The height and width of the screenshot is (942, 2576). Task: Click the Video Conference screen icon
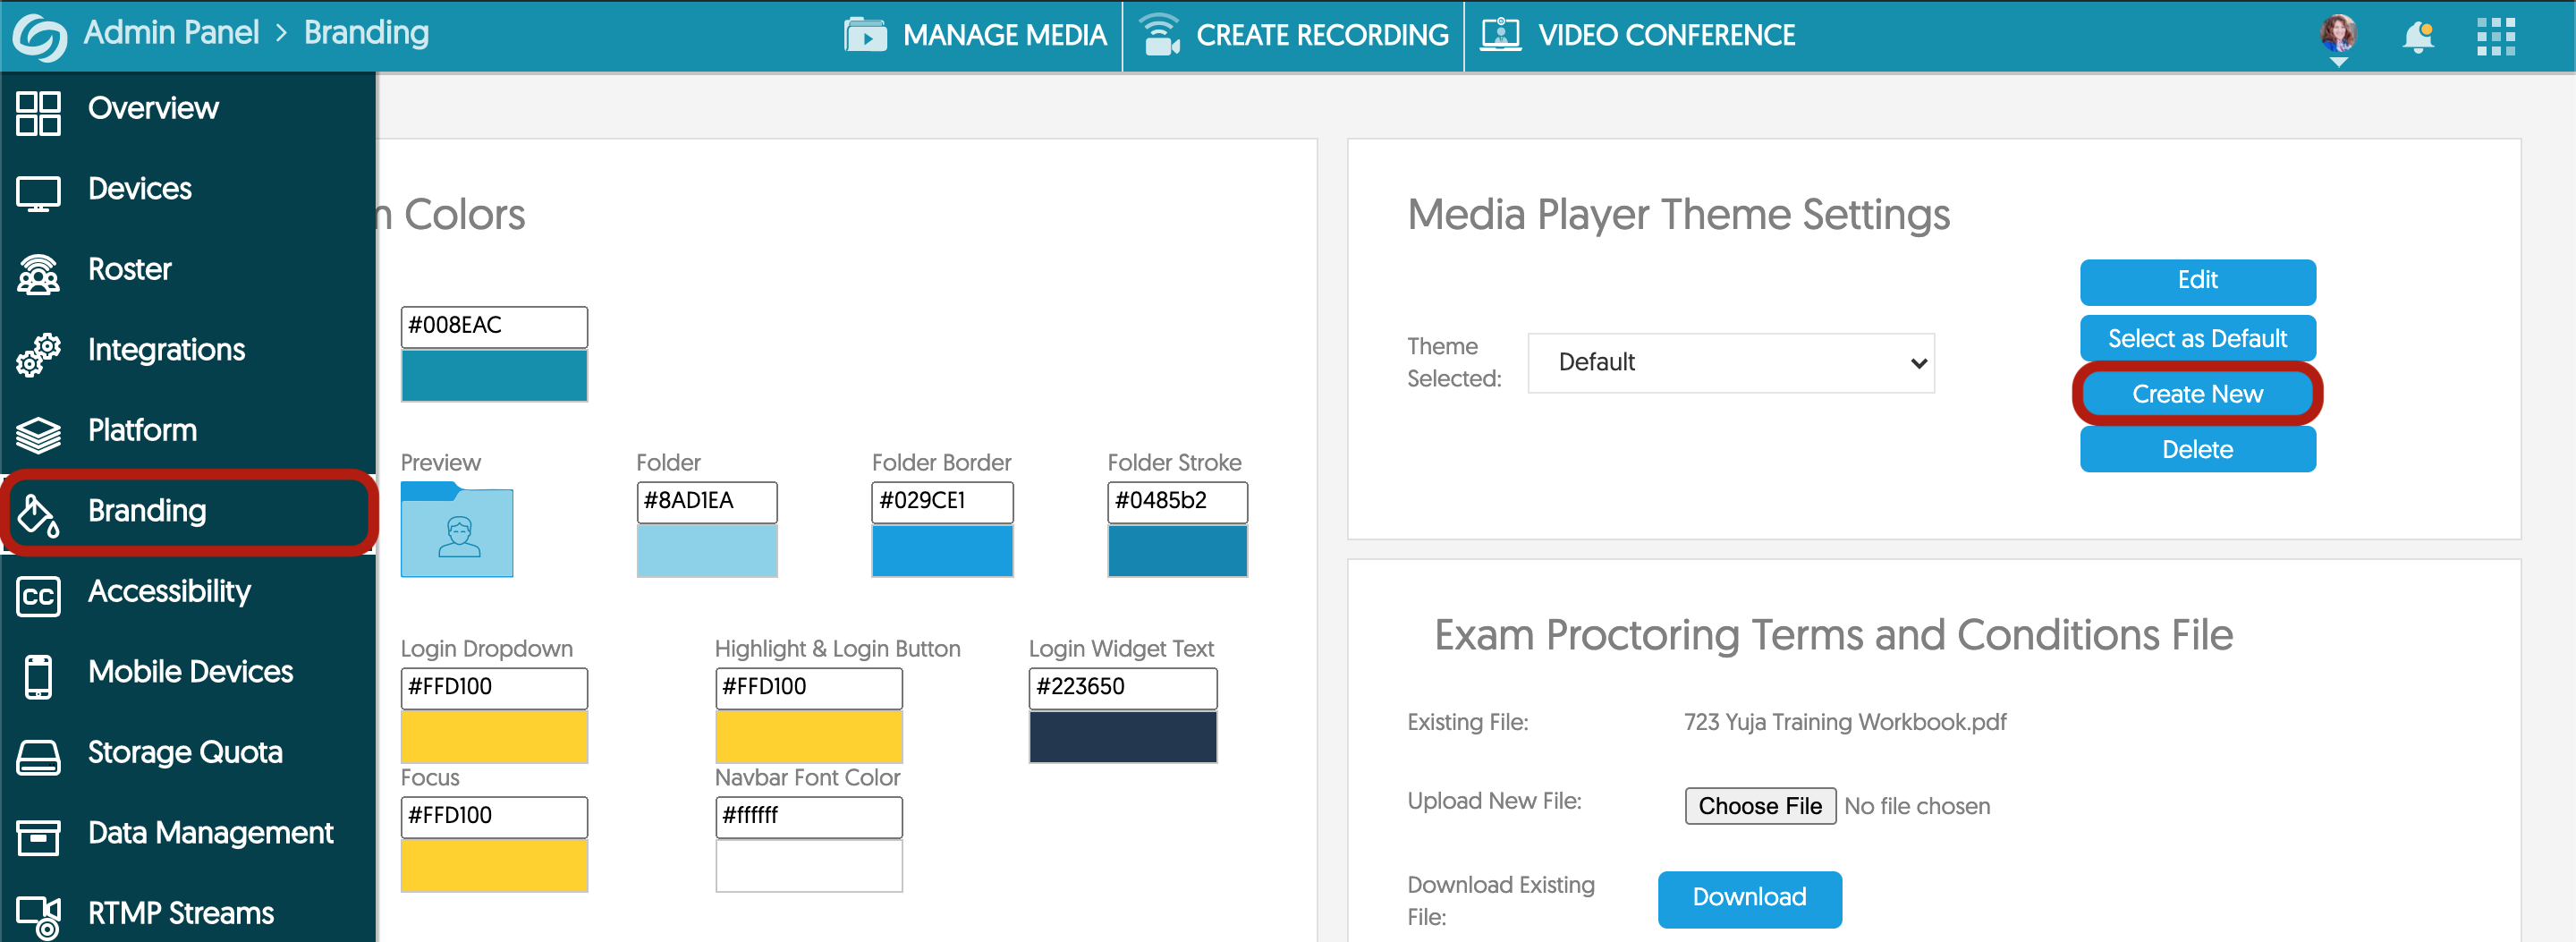click(1500, 35)
